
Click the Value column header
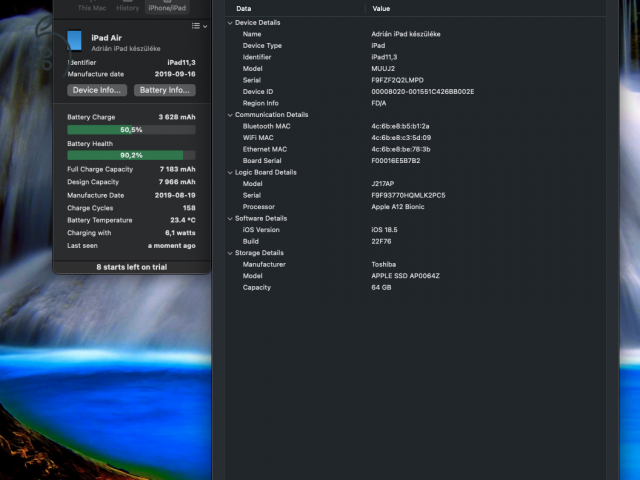tap(381, 8)
